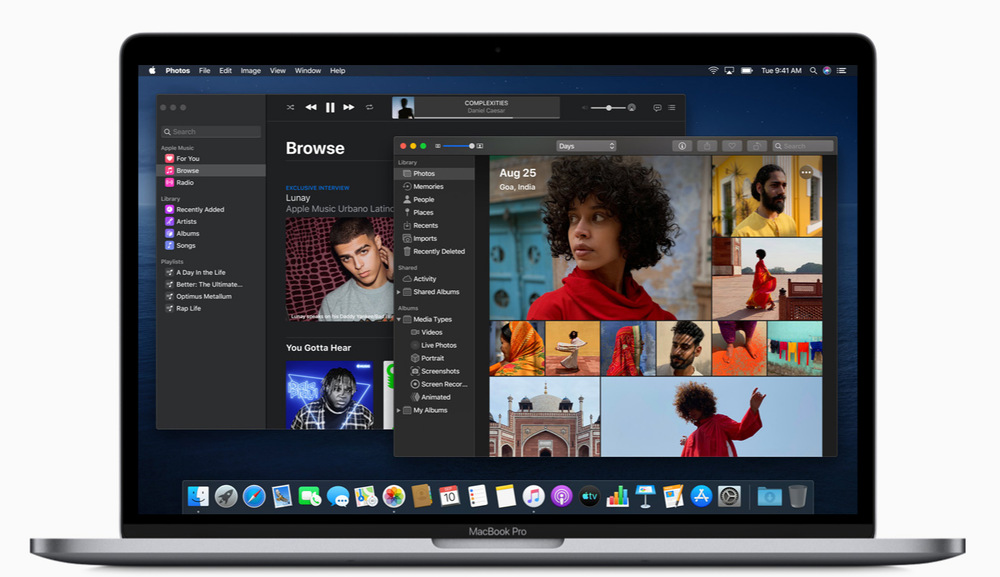Open Recents in Photos sidebar

pos(435,226)
